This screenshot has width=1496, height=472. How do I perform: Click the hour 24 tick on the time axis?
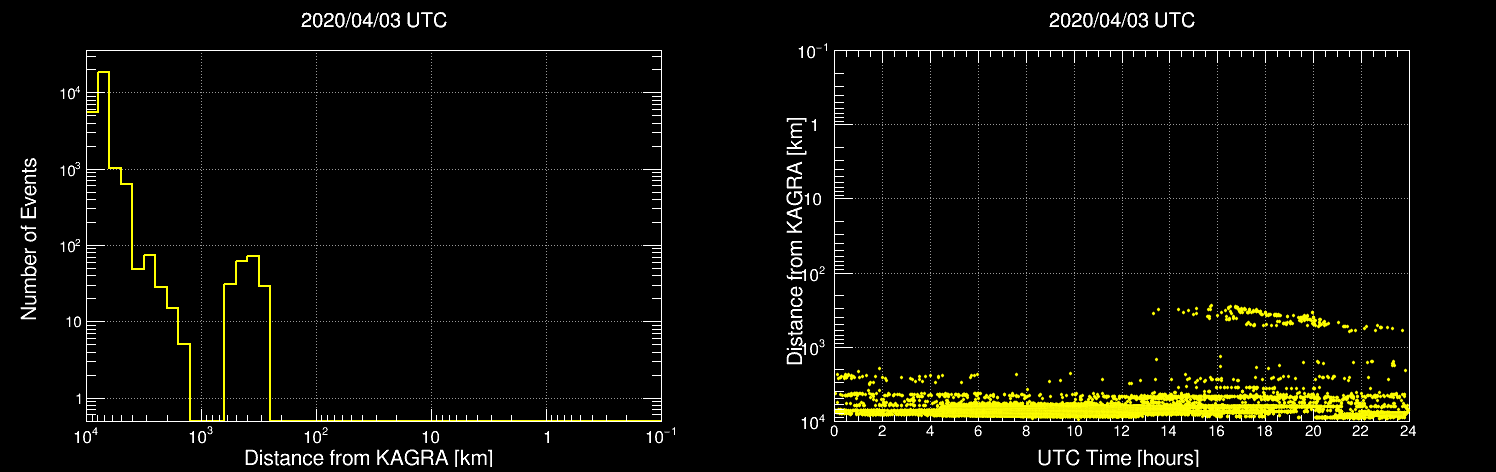tap(1408, 432)
